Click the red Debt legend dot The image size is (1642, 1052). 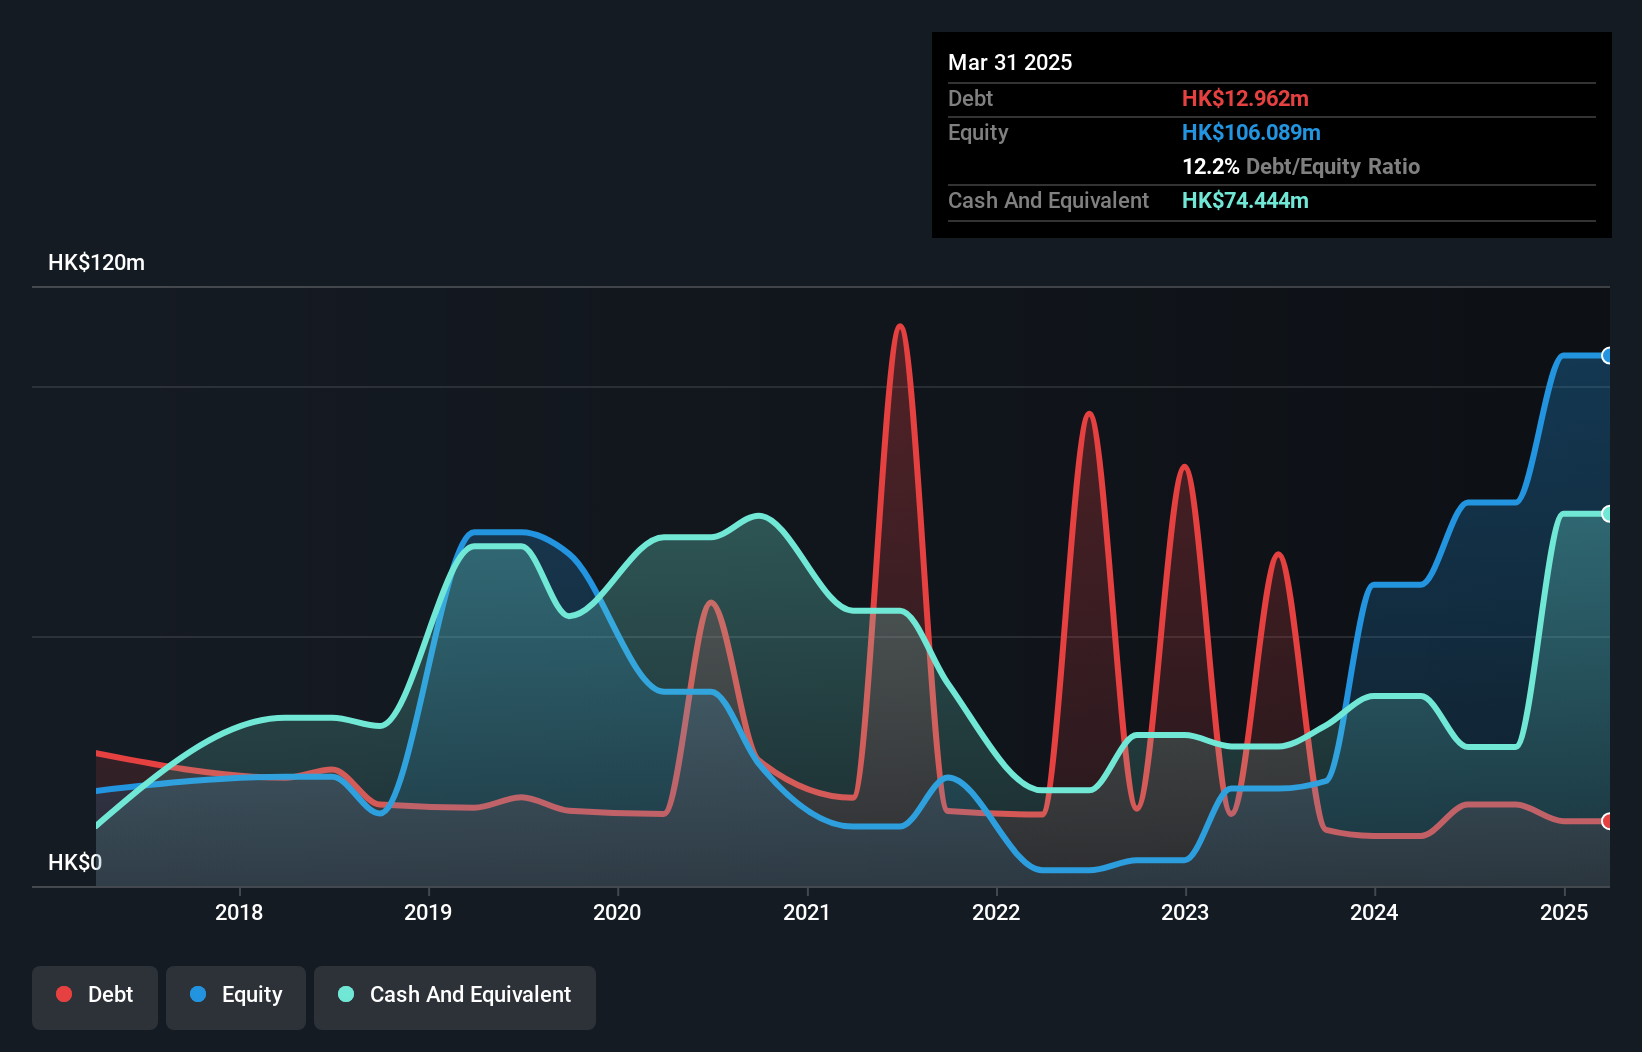point(64,994)
